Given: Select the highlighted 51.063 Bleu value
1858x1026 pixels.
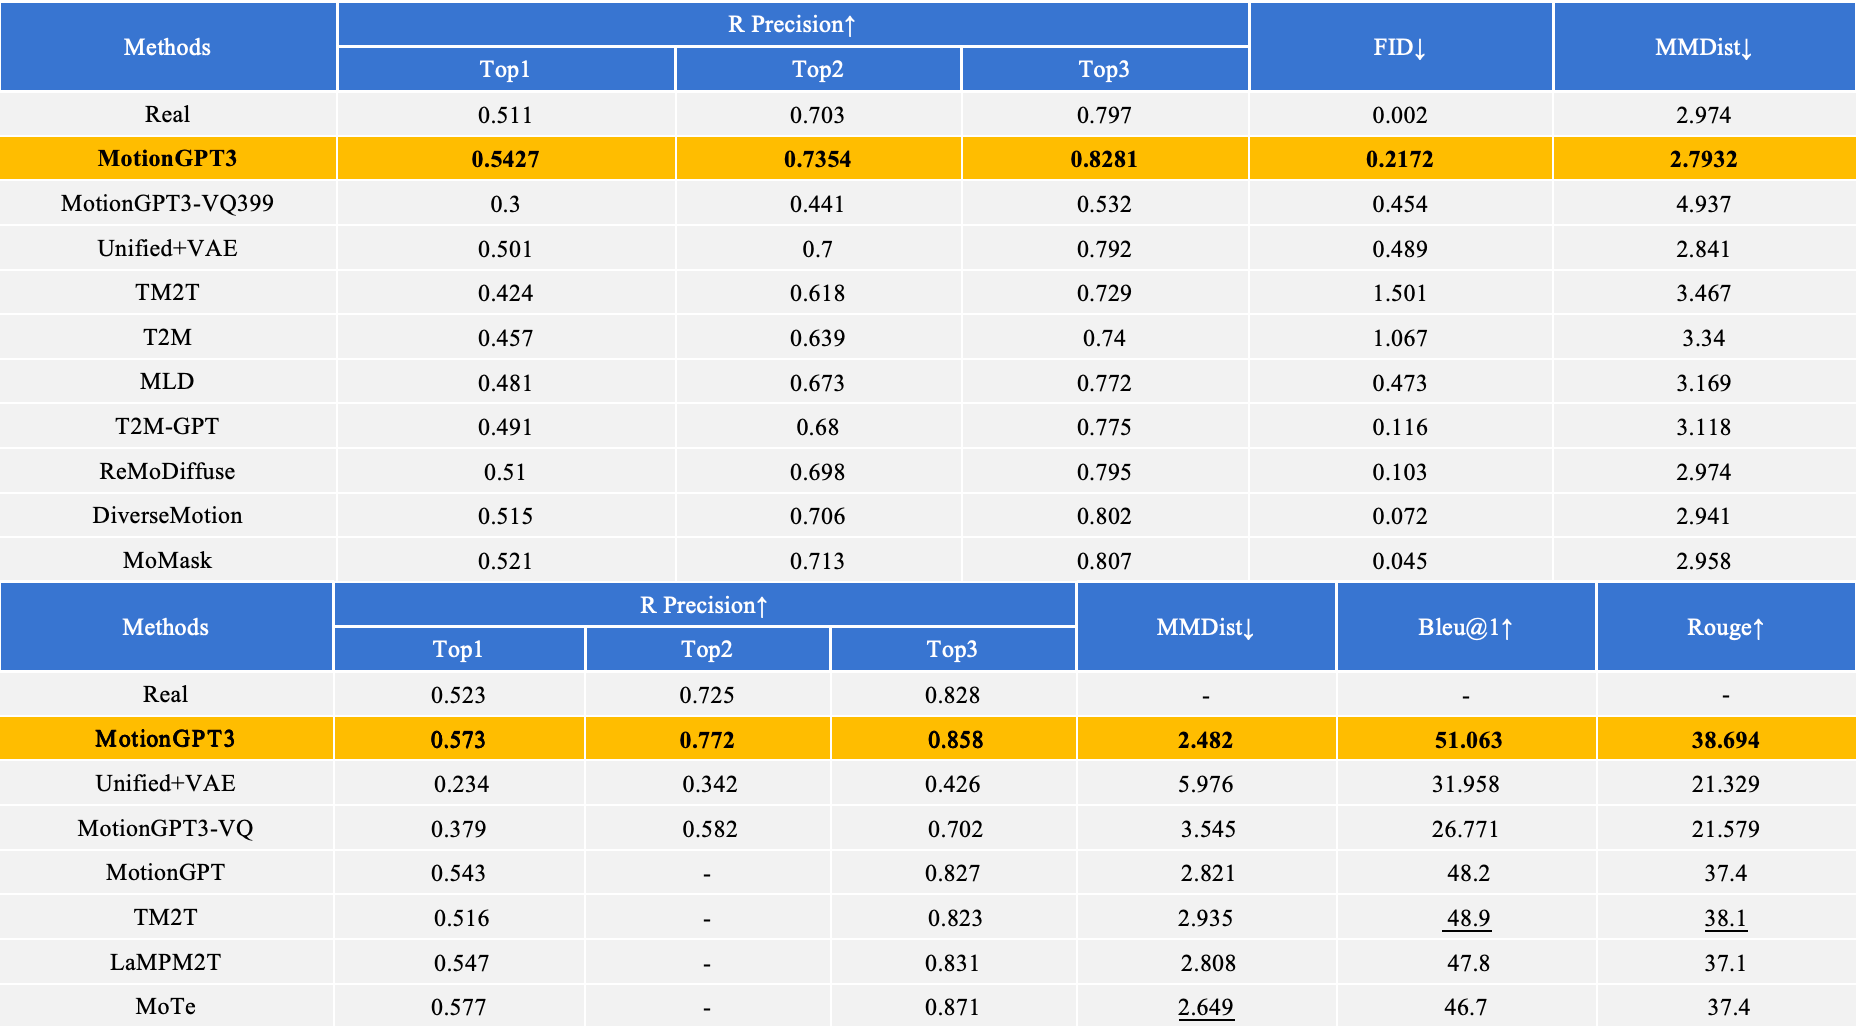Looking at the screenshot, I should point(1467,740).
